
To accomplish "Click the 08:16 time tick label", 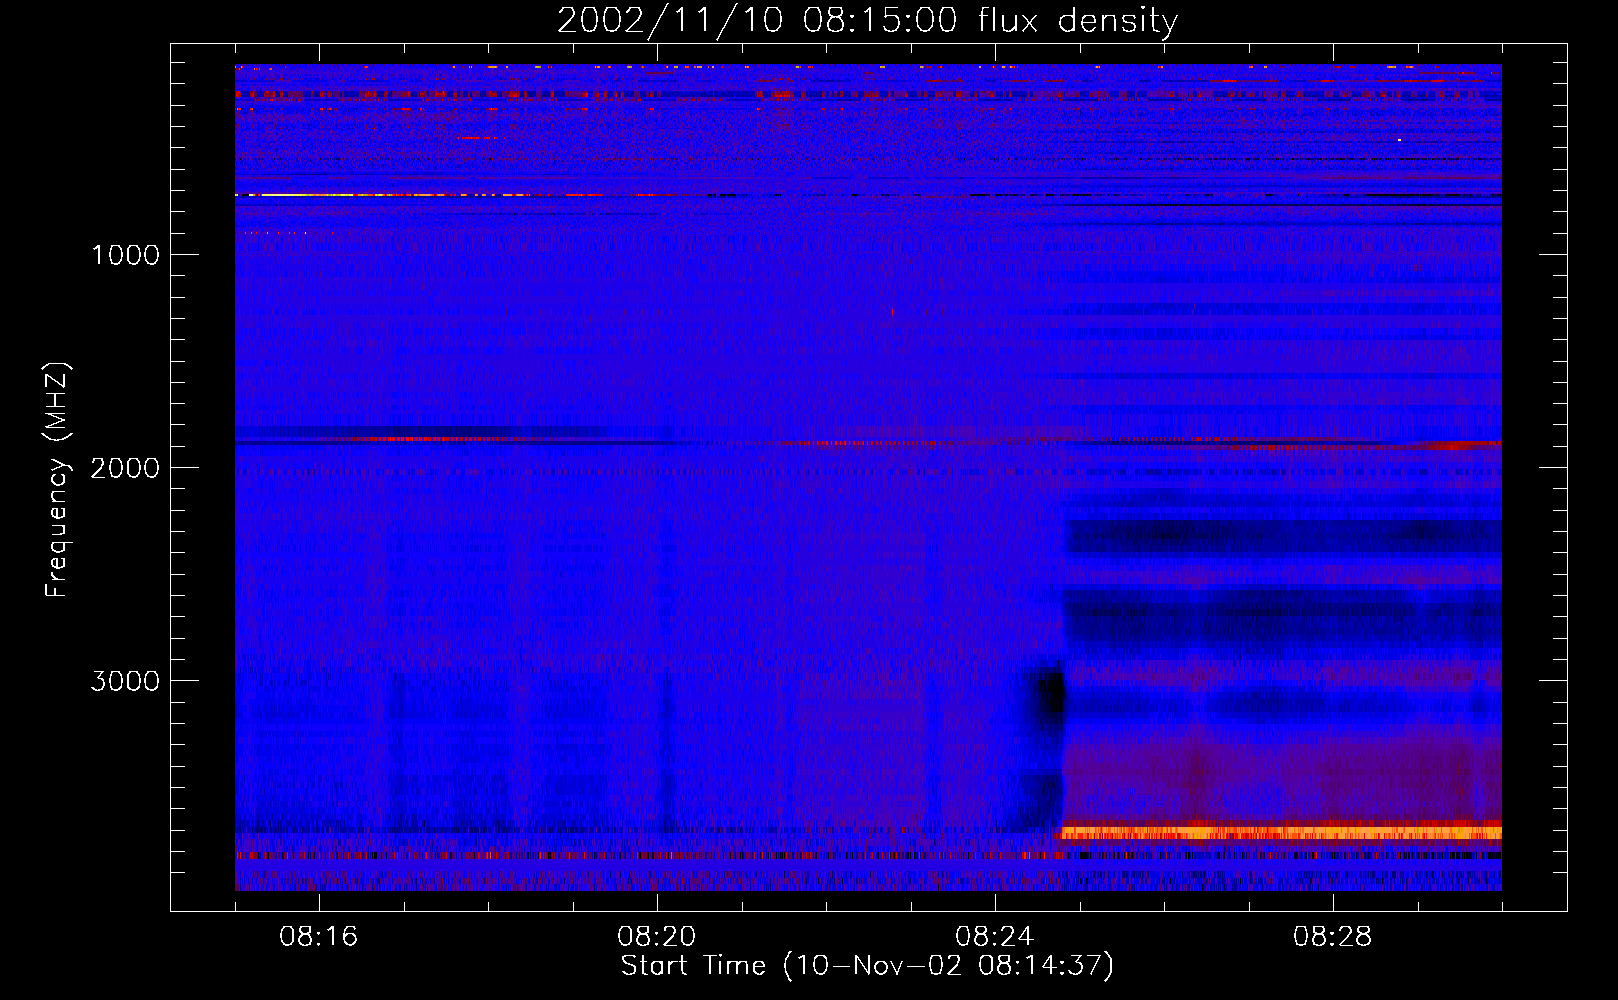I will pyautogui.click(x=319, y=937).
